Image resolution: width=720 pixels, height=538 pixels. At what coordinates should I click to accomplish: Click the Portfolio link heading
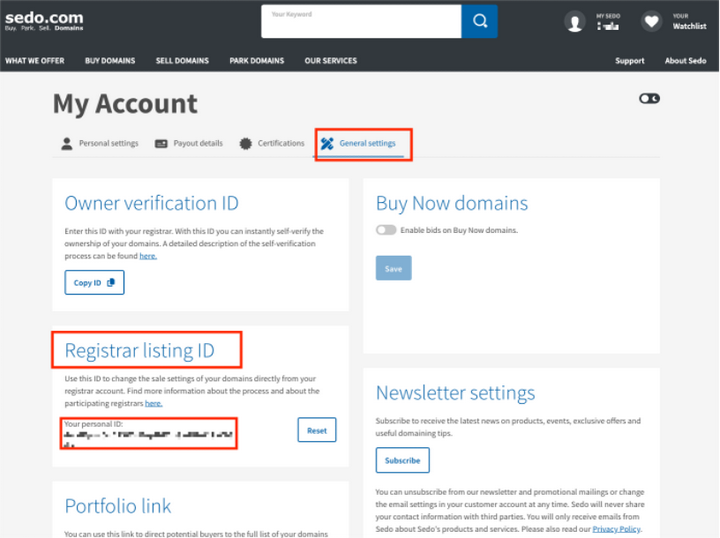[118, 506]
